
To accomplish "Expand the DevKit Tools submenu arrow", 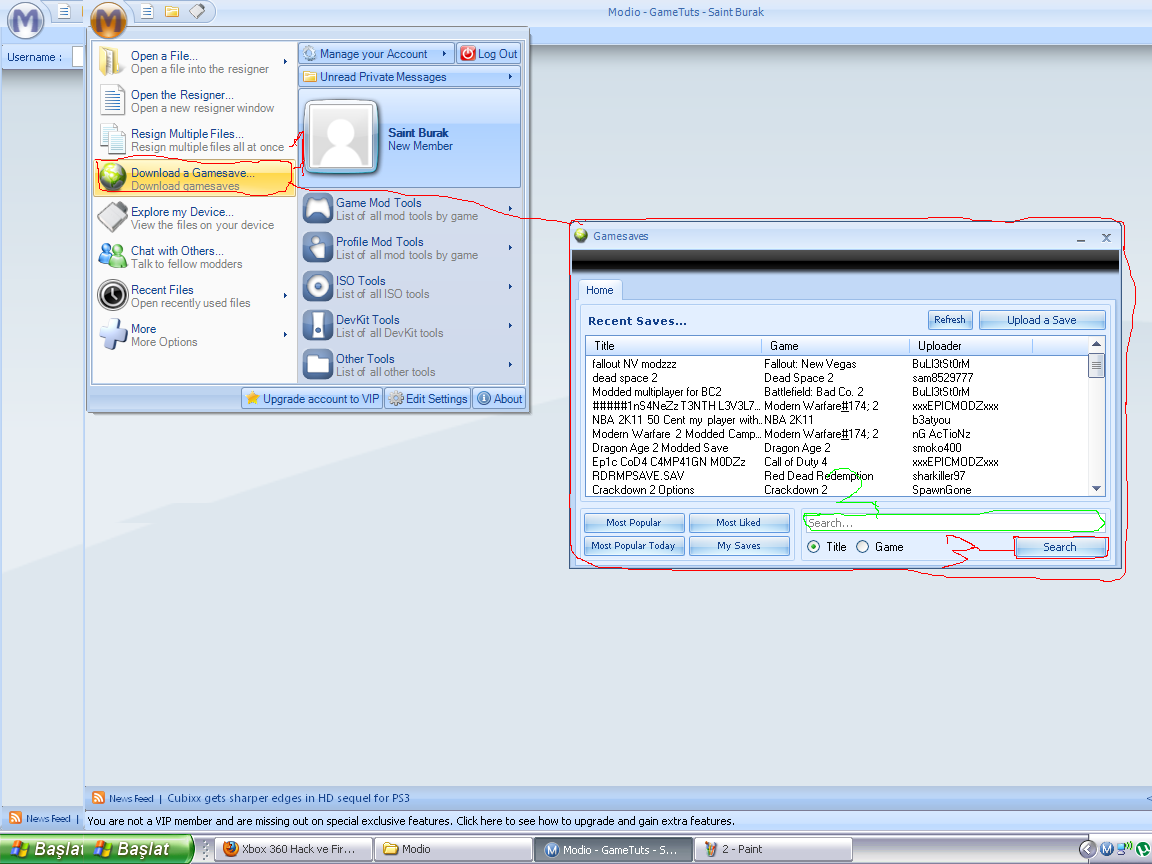I will [x=510, y=325].
